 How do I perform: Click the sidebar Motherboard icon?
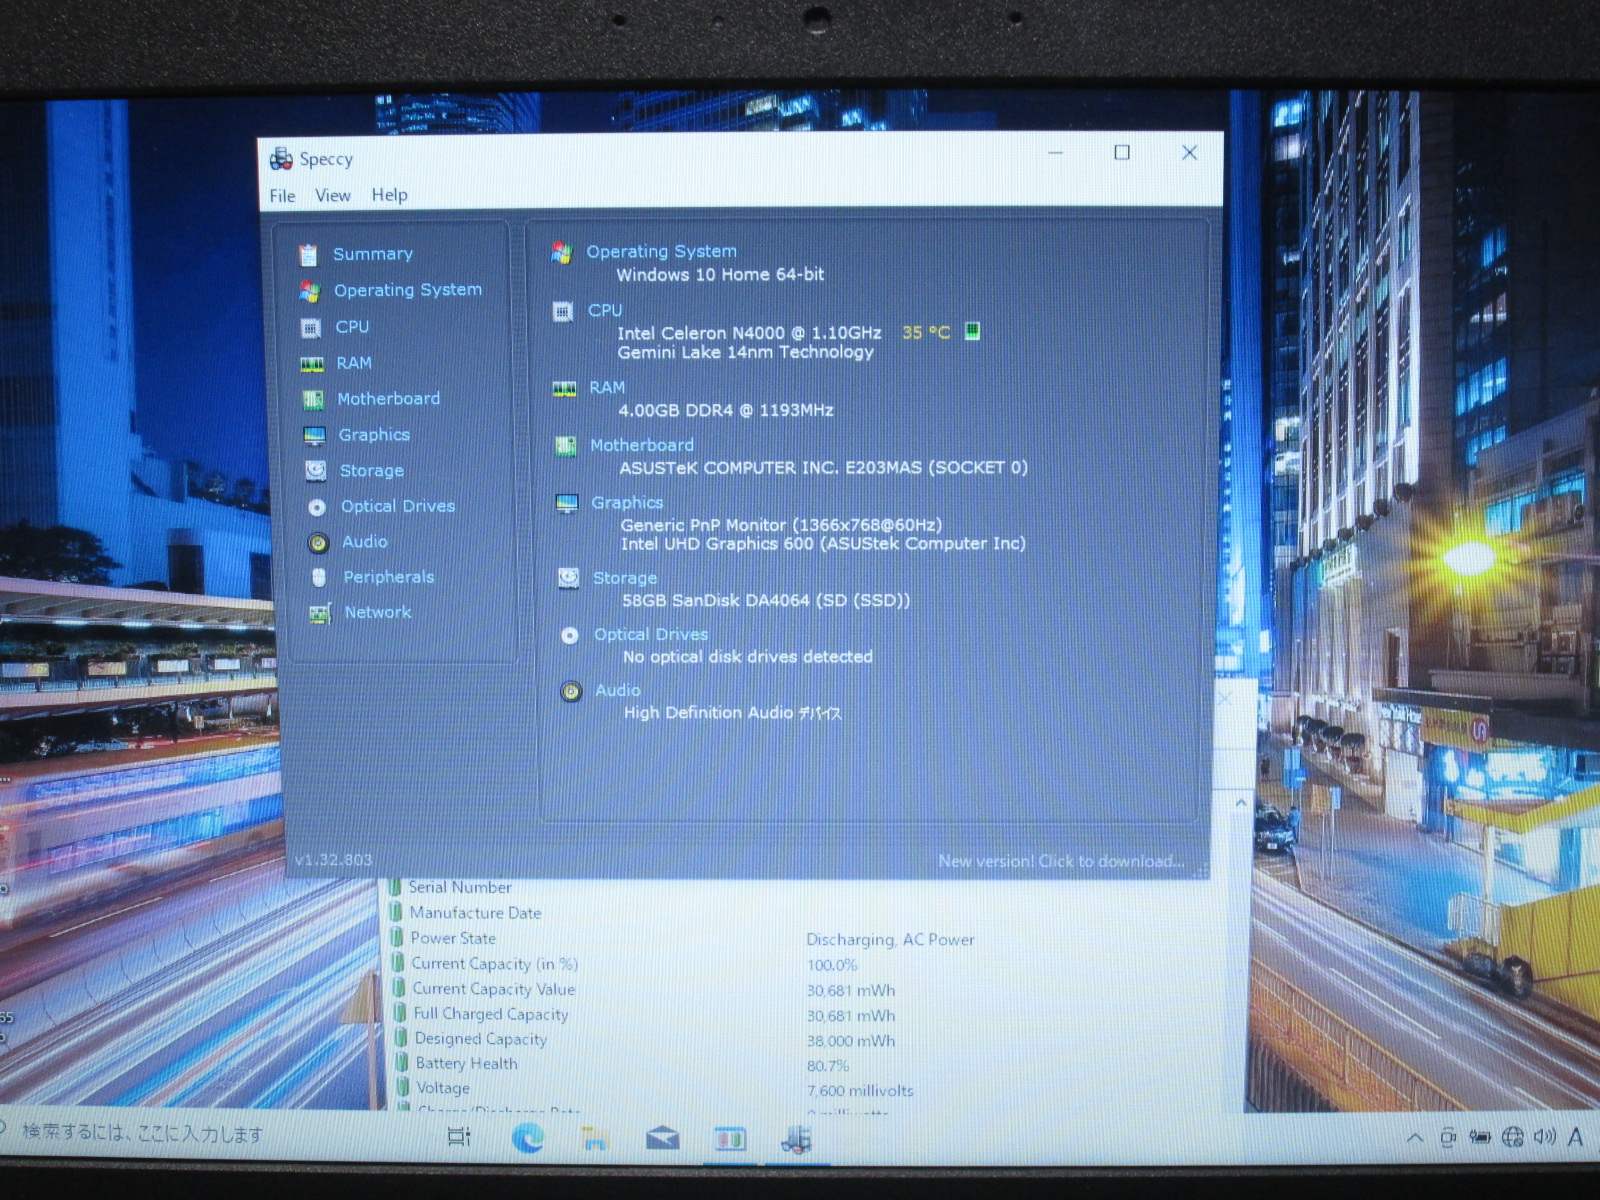[x=313, y=400]
